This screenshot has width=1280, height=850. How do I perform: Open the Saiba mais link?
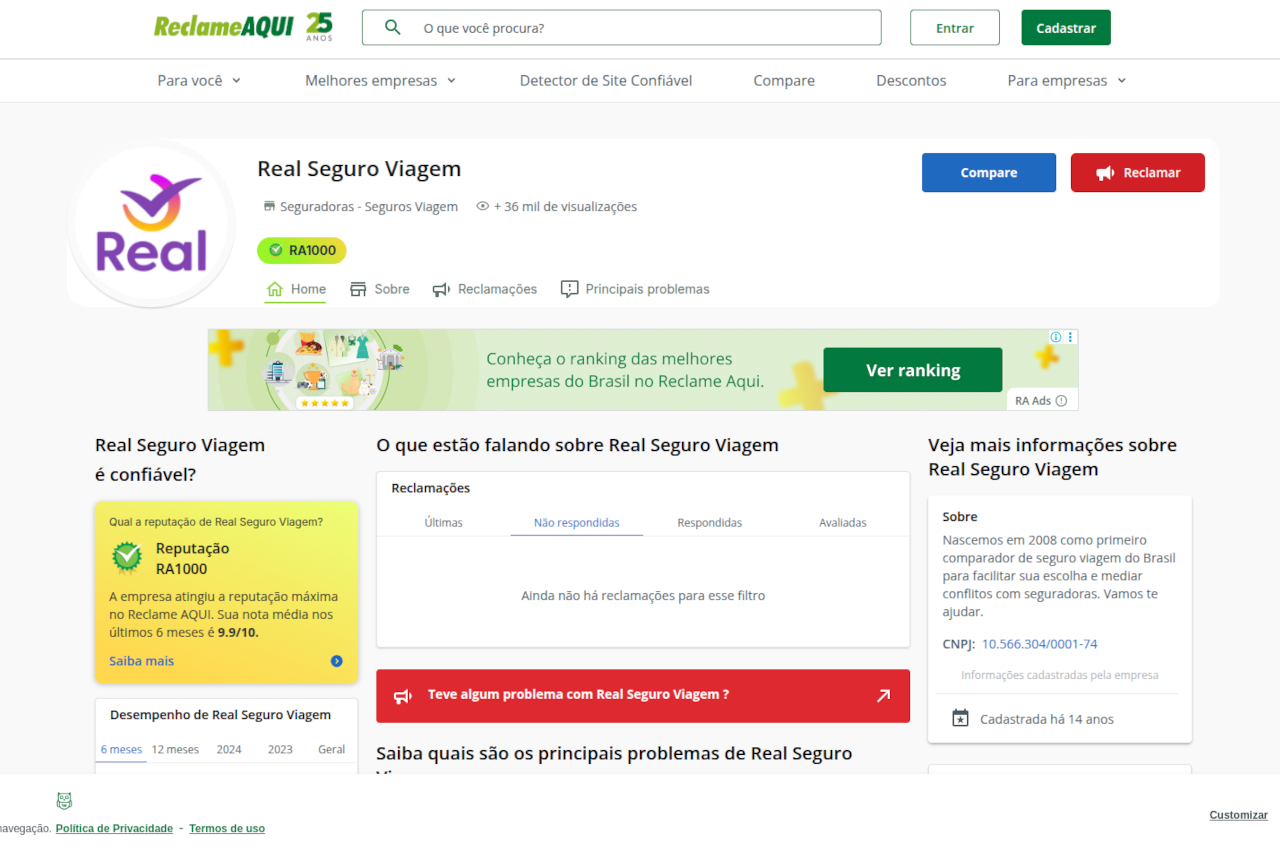[x=141, y=661]
